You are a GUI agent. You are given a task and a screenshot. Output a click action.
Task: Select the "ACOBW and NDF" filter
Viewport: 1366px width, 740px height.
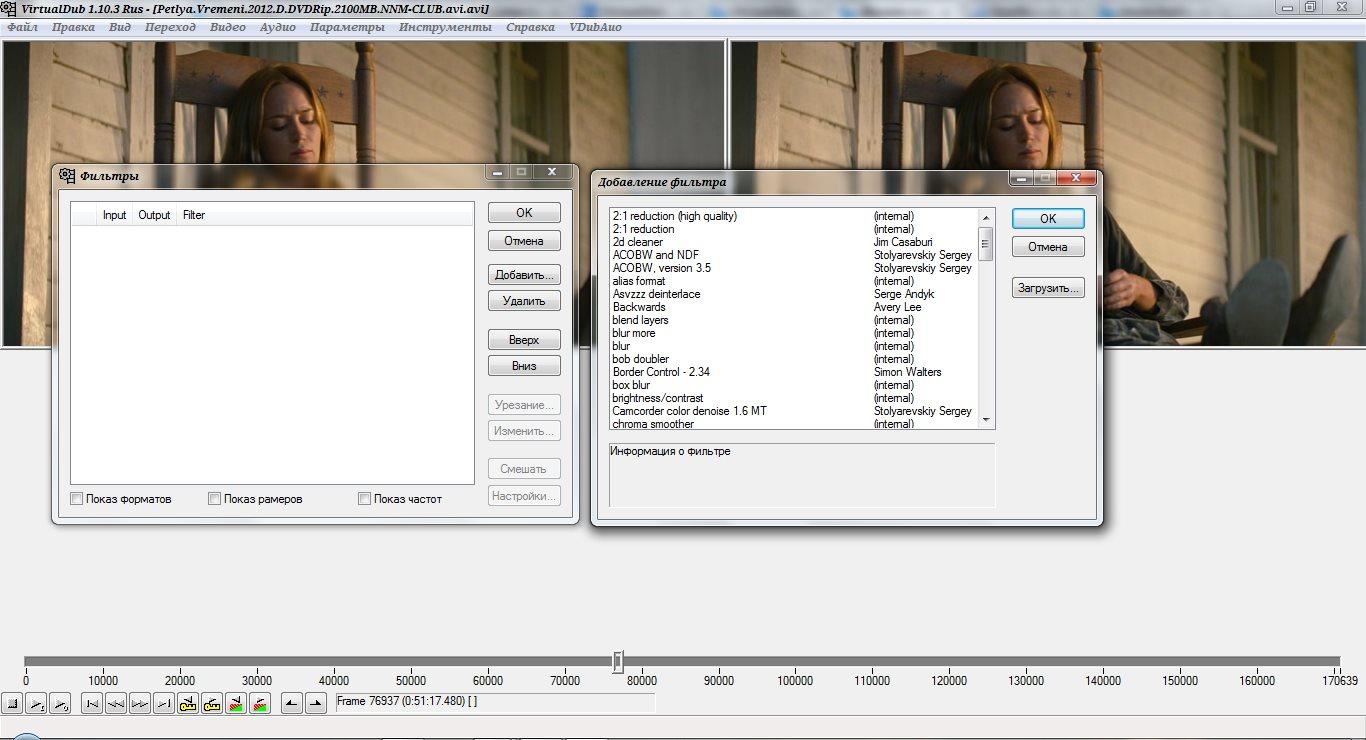coord(792,255)
